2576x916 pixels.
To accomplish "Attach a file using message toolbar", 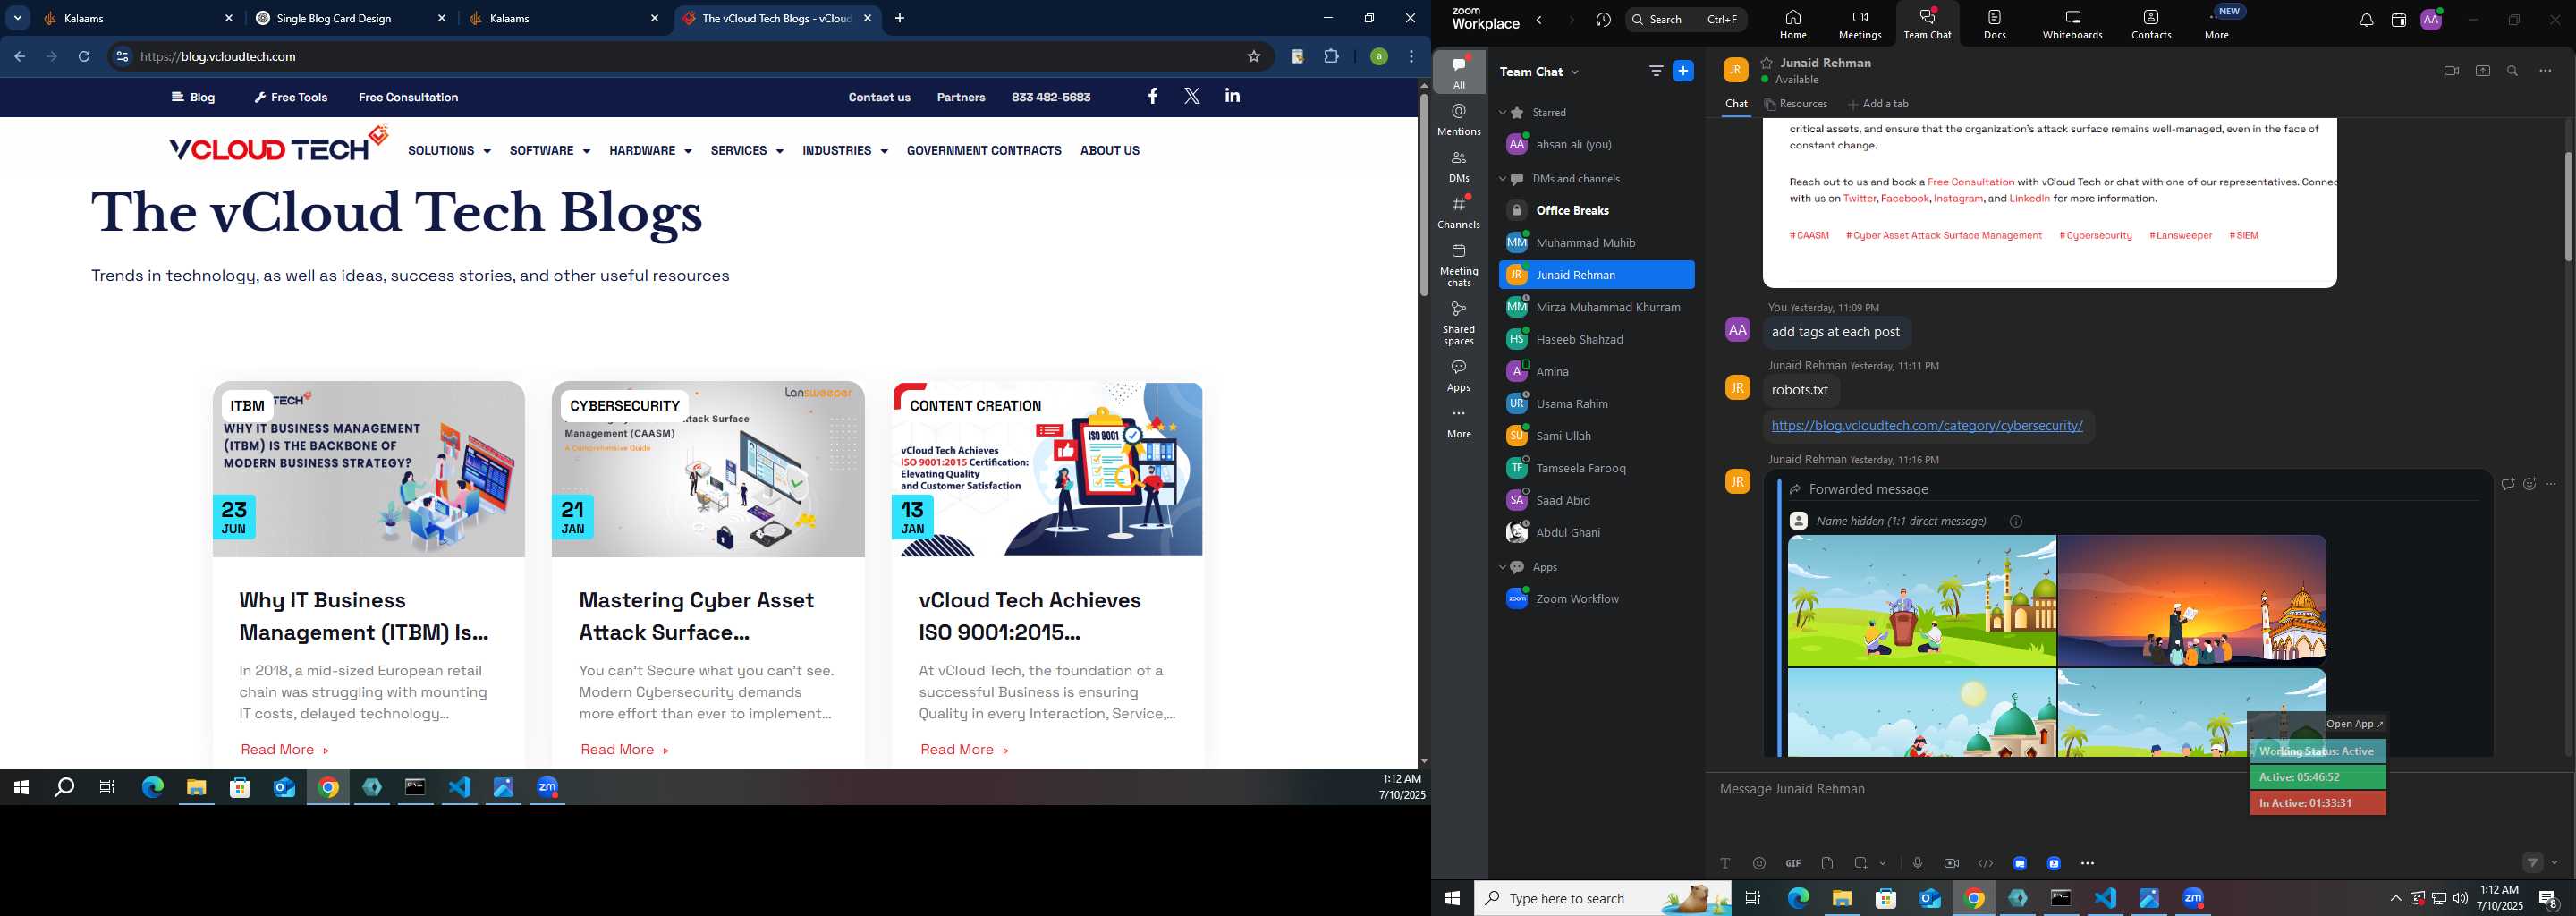I will (x=1827, y=863).
